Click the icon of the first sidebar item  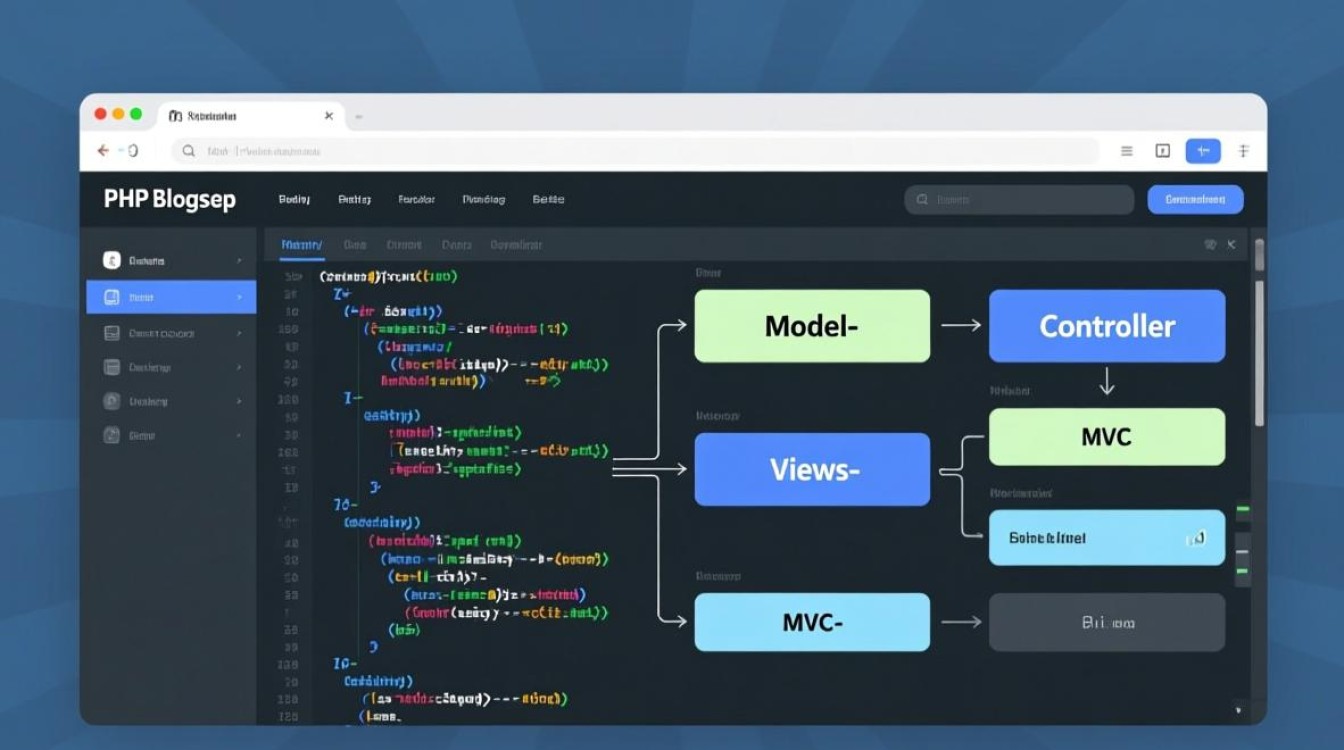(x=112, y=260)
